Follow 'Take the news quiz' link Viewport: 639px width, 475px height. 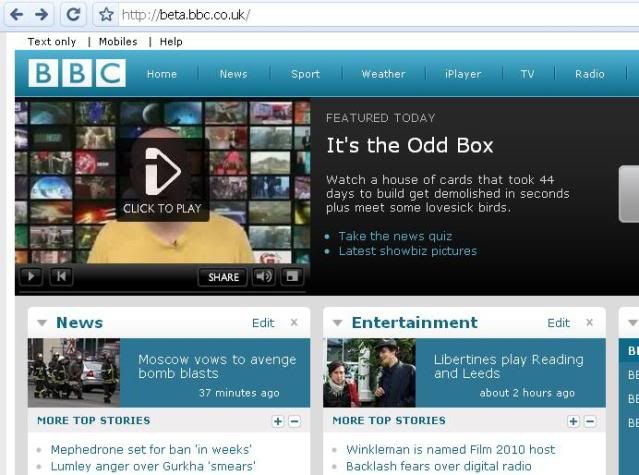395,236
